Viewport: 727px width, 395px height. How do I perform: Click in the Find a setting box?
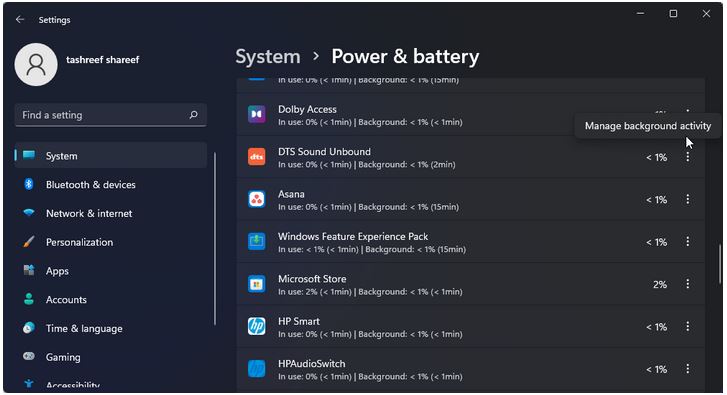tap(111, 115)
